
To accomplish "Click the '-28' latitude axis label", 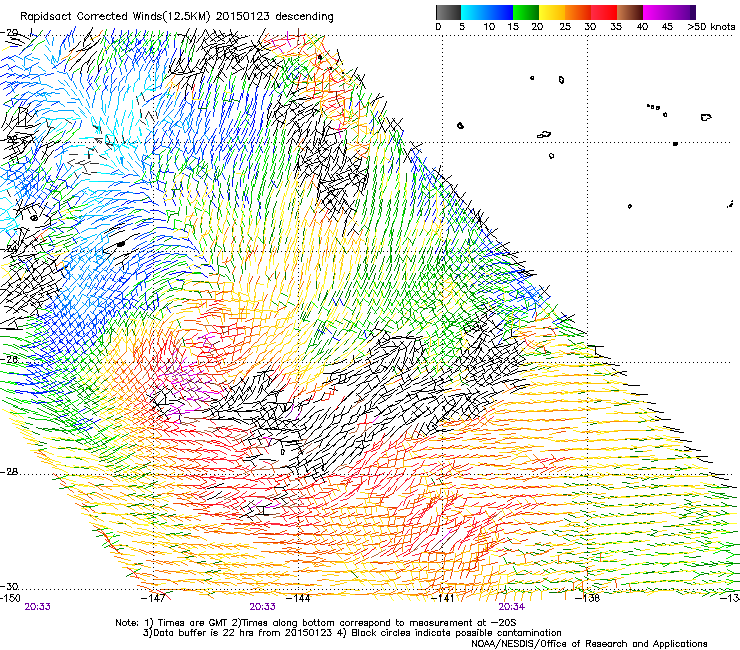I will tap(9, 472).
